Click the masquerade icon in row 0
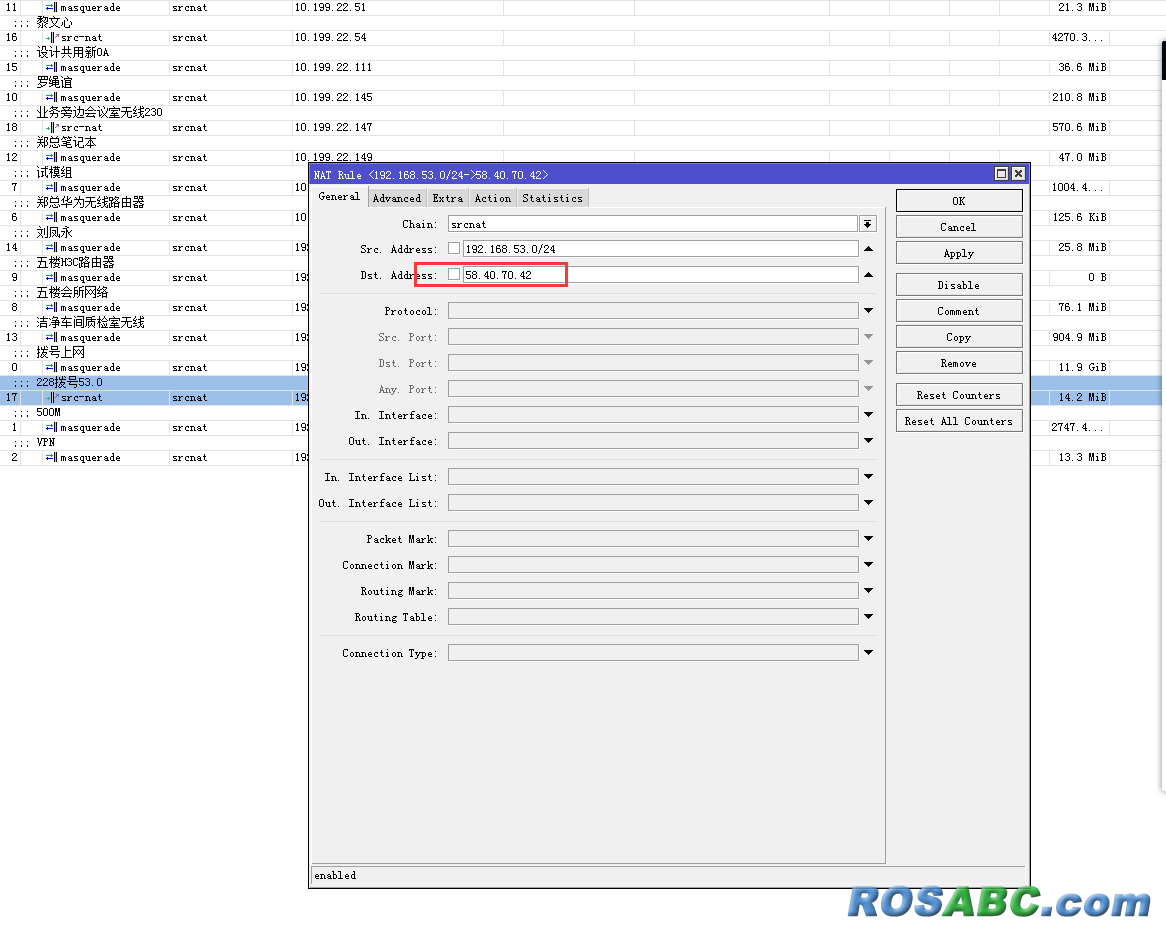 (x=51, y=368)
